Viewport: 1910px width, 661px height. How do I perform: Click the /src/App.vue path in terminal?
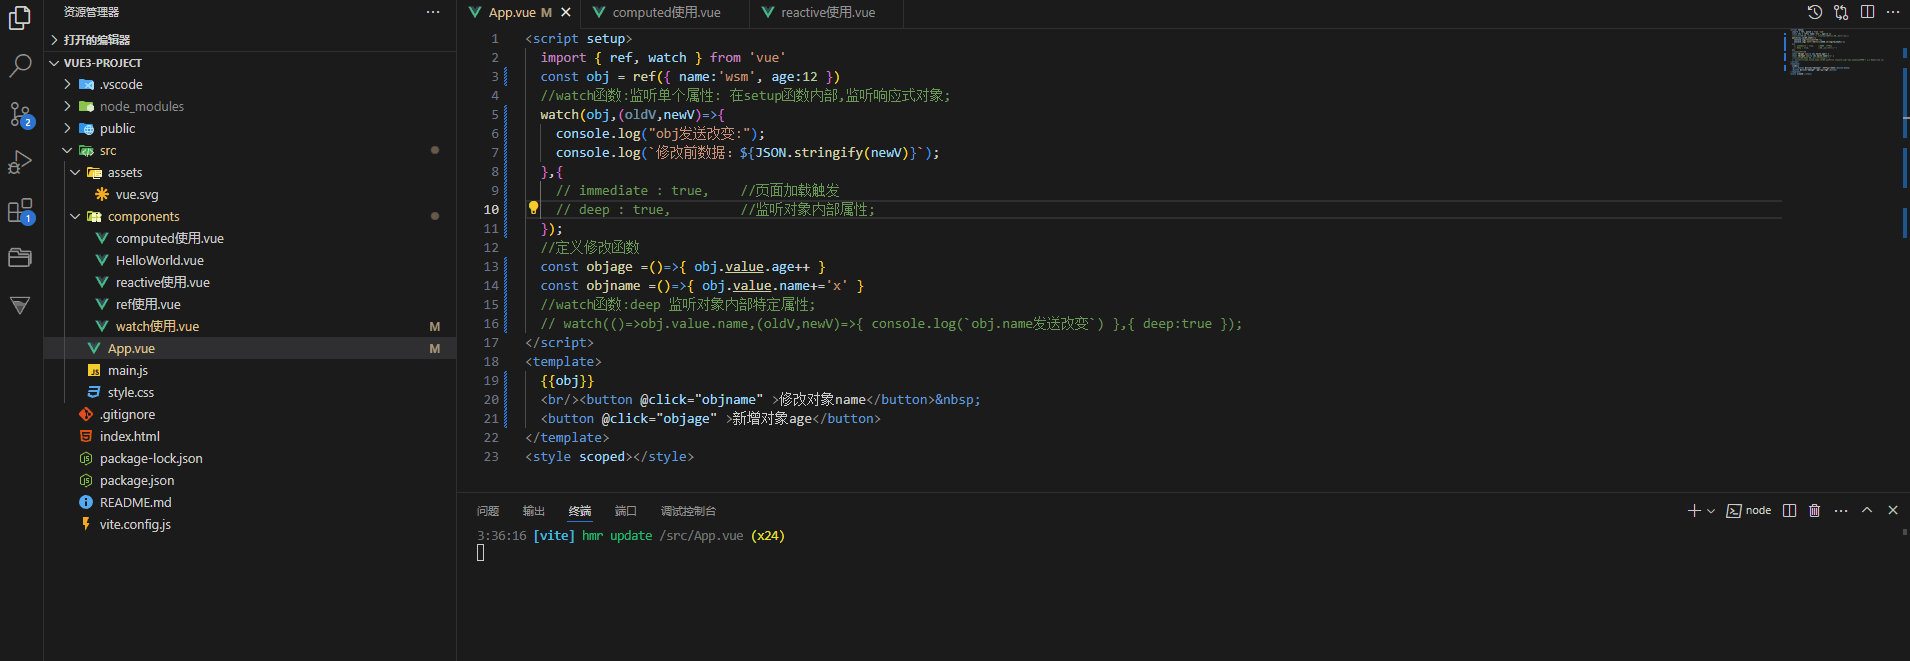pyautogui.click(x=701, y=536)
